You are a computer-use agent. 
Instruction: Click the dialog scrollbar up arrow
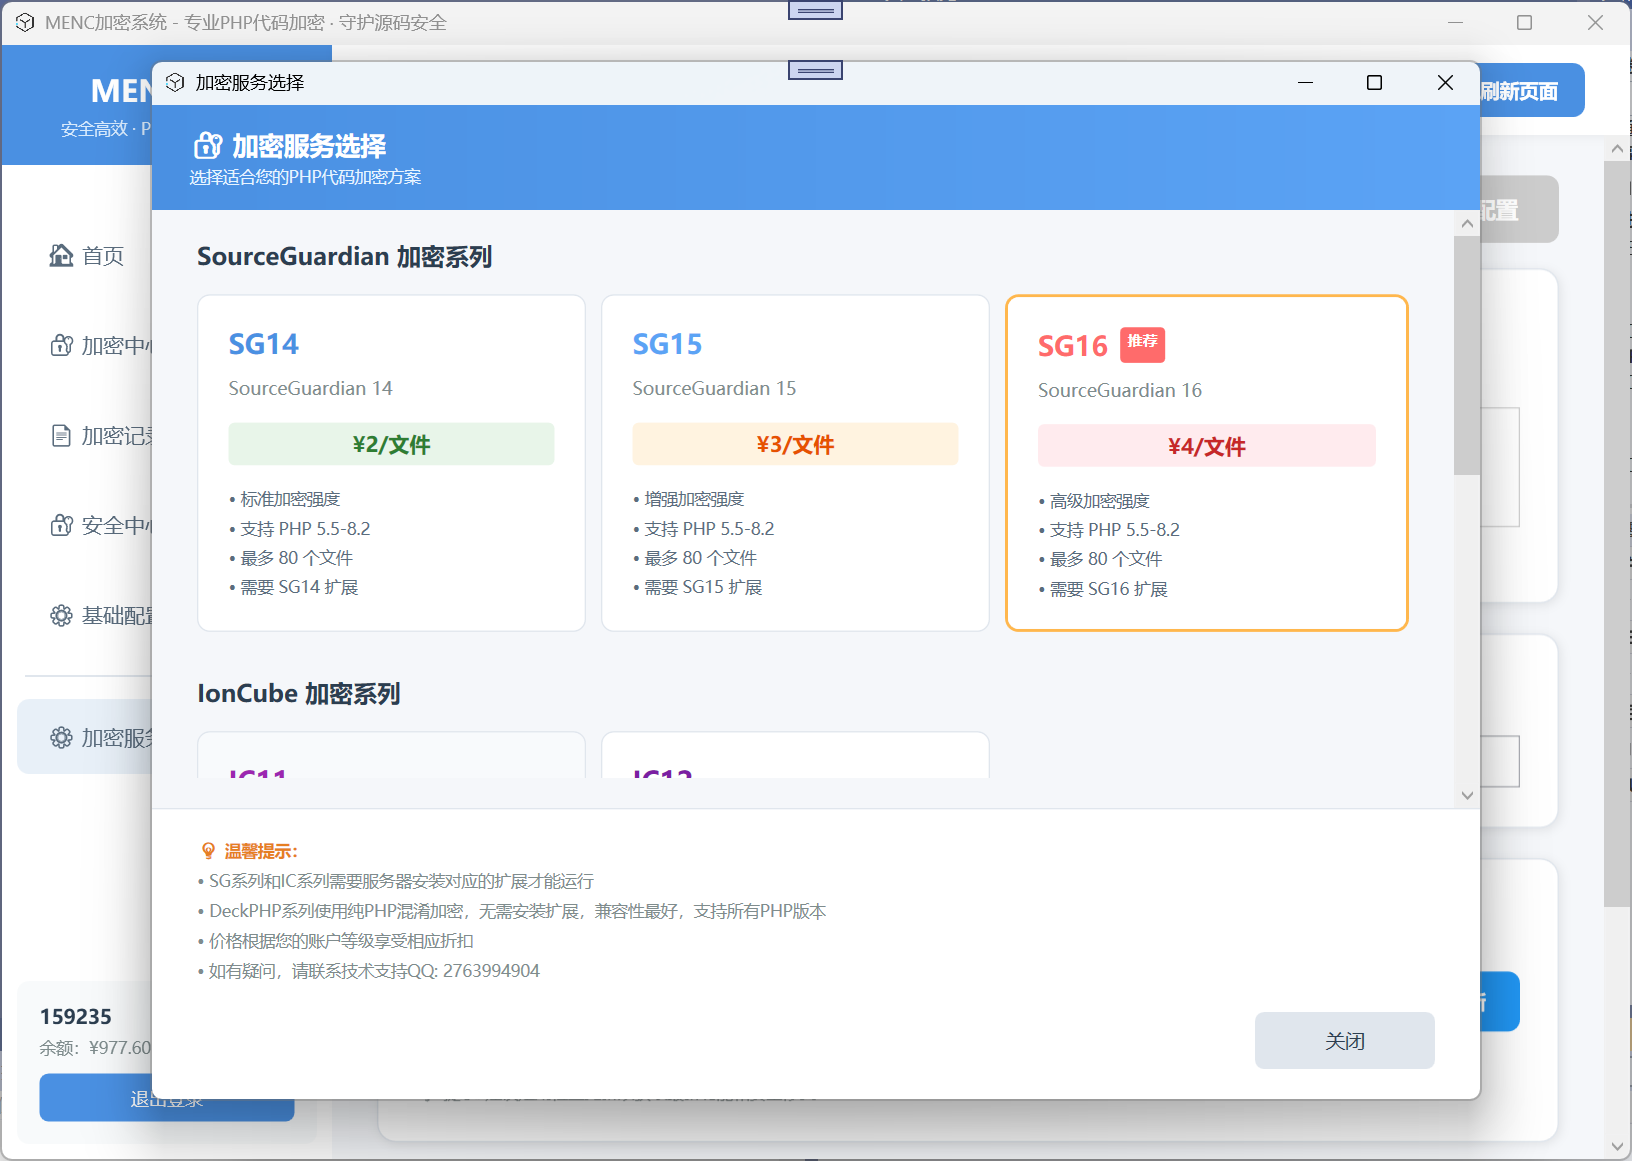tap(1467, 224)
